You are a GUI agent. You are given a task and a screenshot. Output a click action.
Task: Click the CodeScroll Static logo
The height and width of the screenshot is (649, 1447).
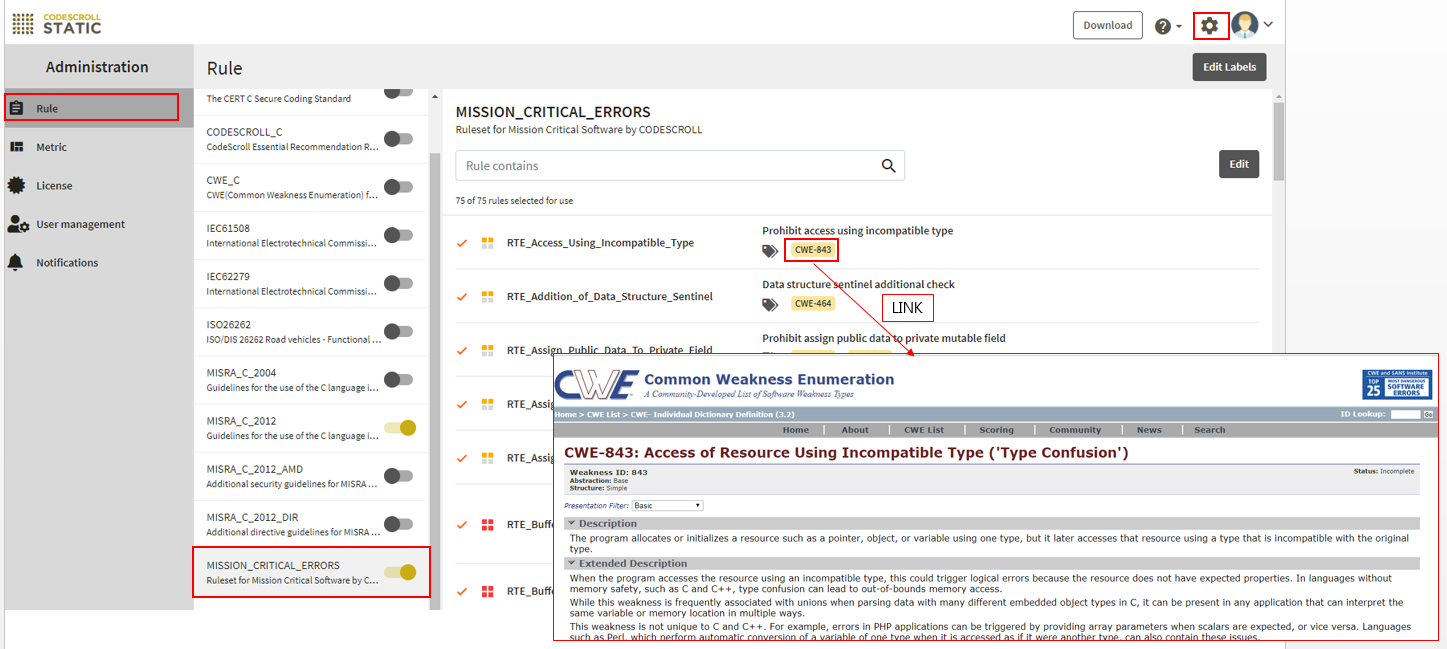coord(57,24)
